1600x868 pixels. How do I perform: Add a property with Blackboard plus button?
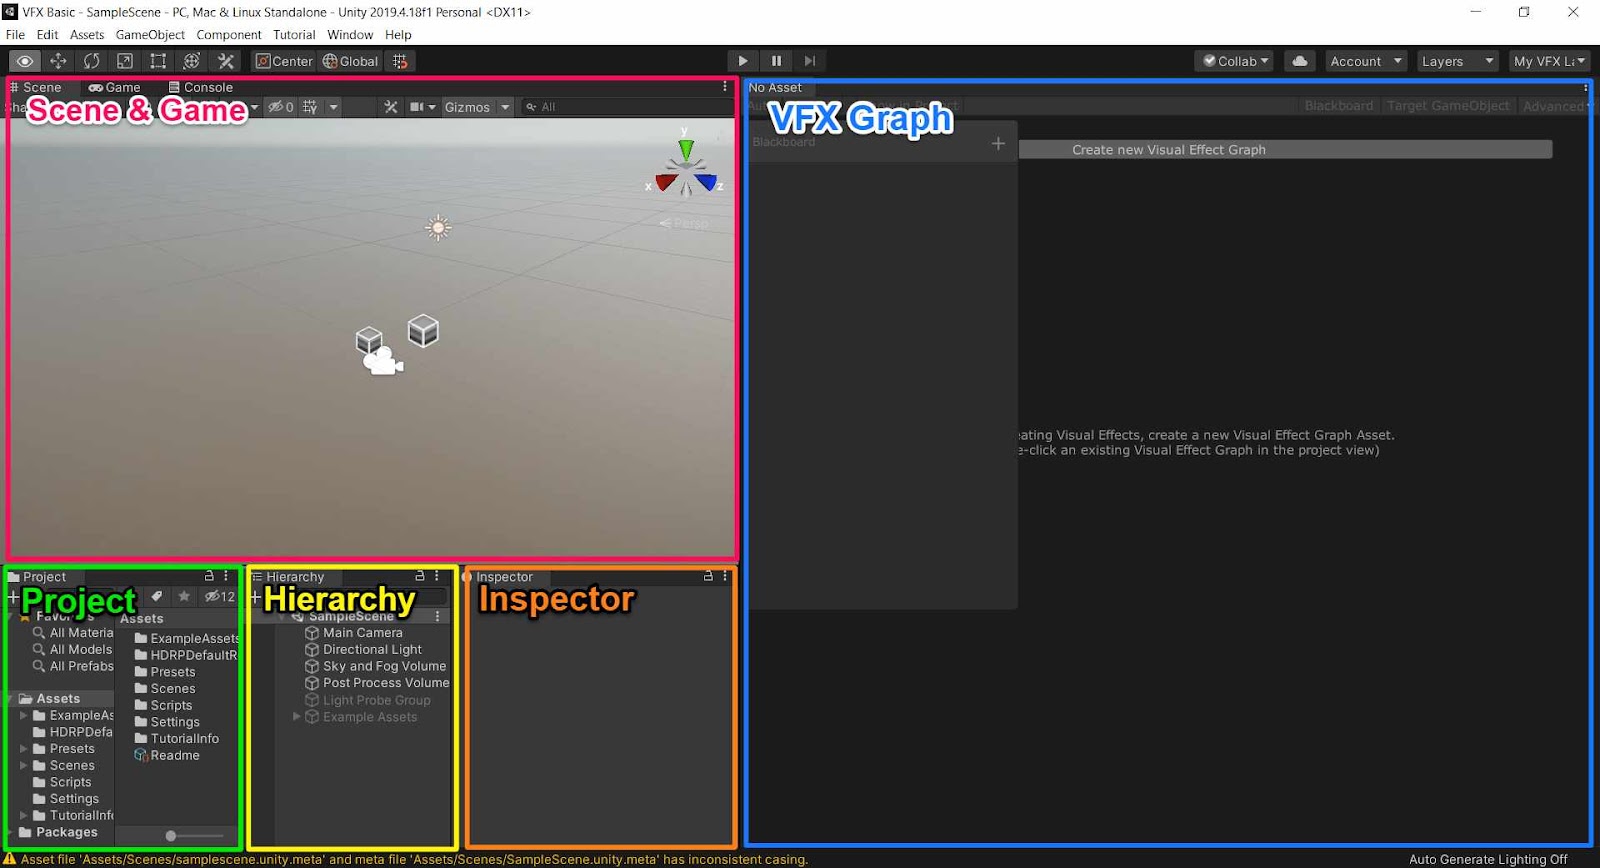click(998, 144)
